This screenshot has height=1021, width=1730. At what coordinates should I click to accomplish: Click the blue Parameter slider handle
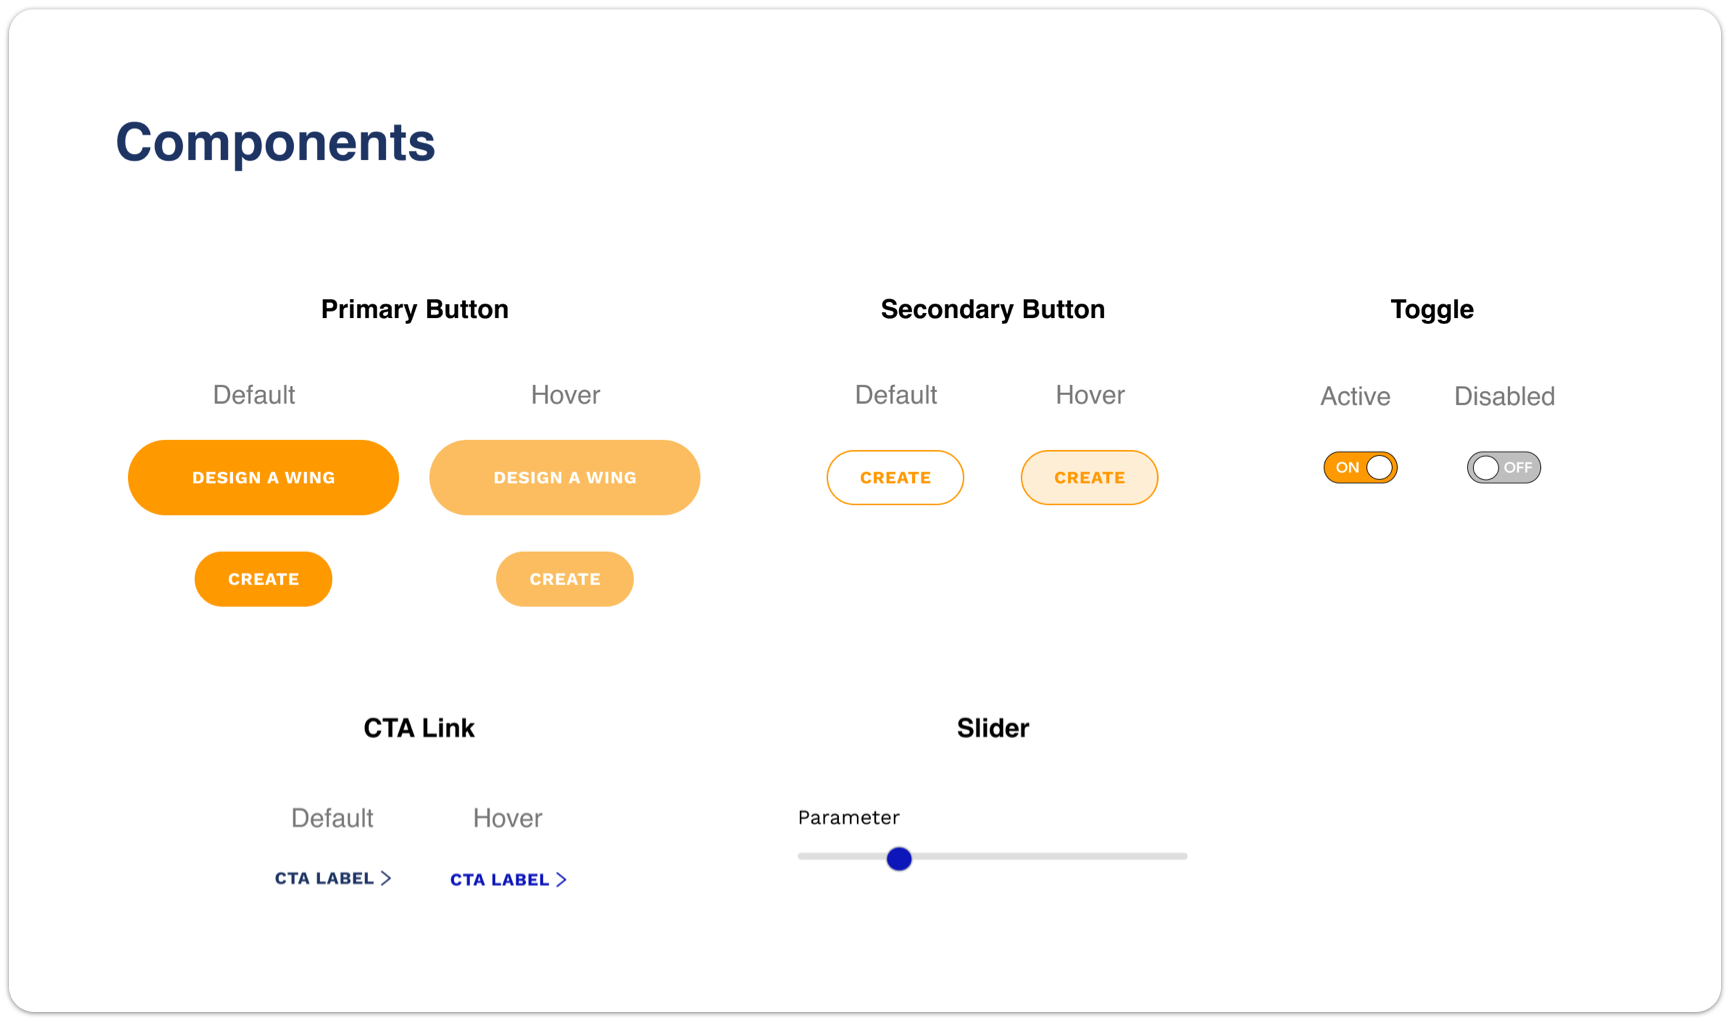tap(899, 858)
